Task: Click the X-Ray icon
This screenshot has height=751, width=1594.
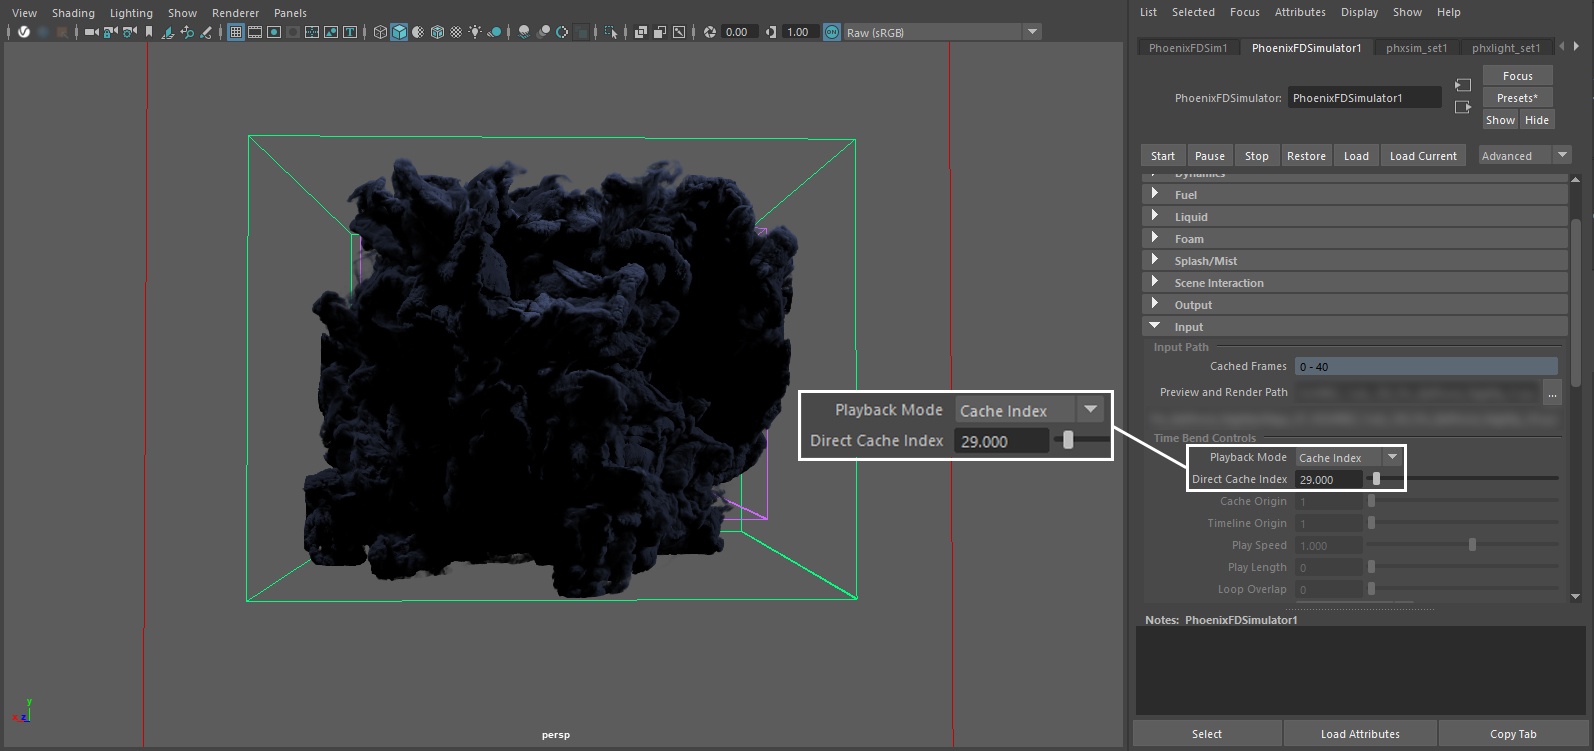Action: point(640,32)
